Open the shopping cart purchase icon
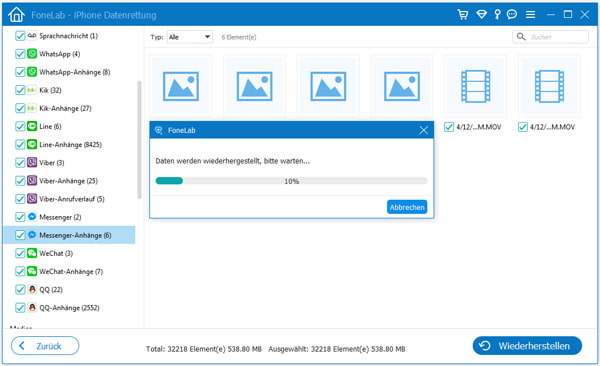This screenshot has height=366, width=600. 463,15
